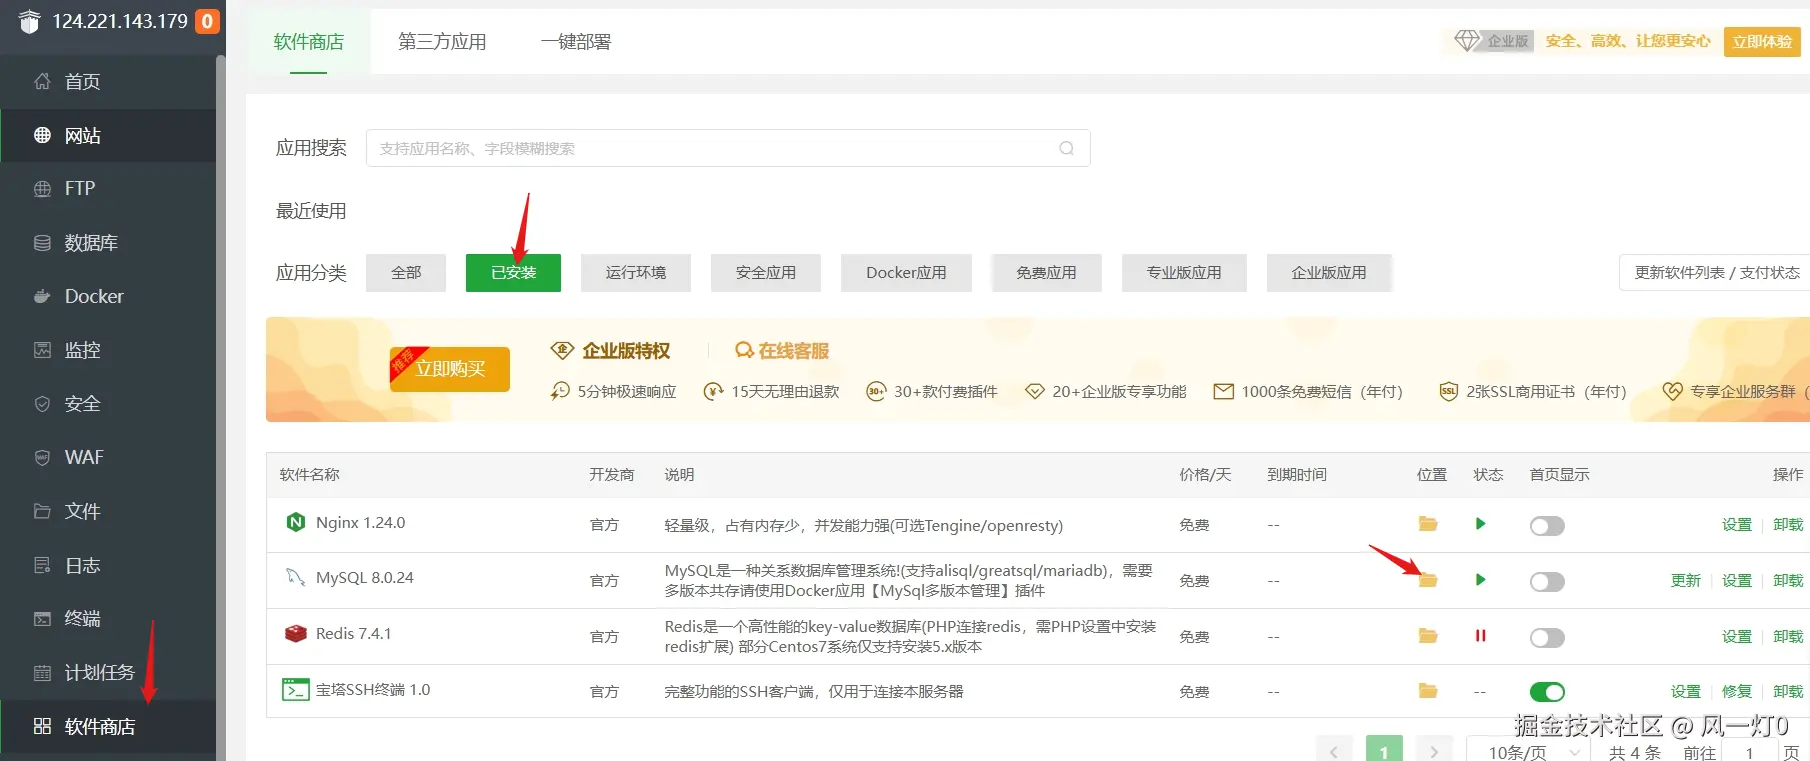Click the Redis red cube icon

pyautogui.click(x=295, y=633)
